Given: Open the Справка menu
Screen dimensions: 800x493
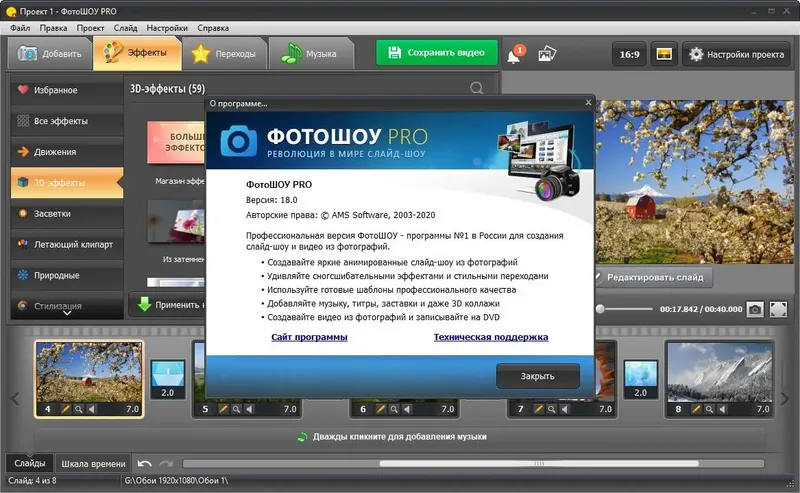Looking at the screenshot, I should pos(213,28).
